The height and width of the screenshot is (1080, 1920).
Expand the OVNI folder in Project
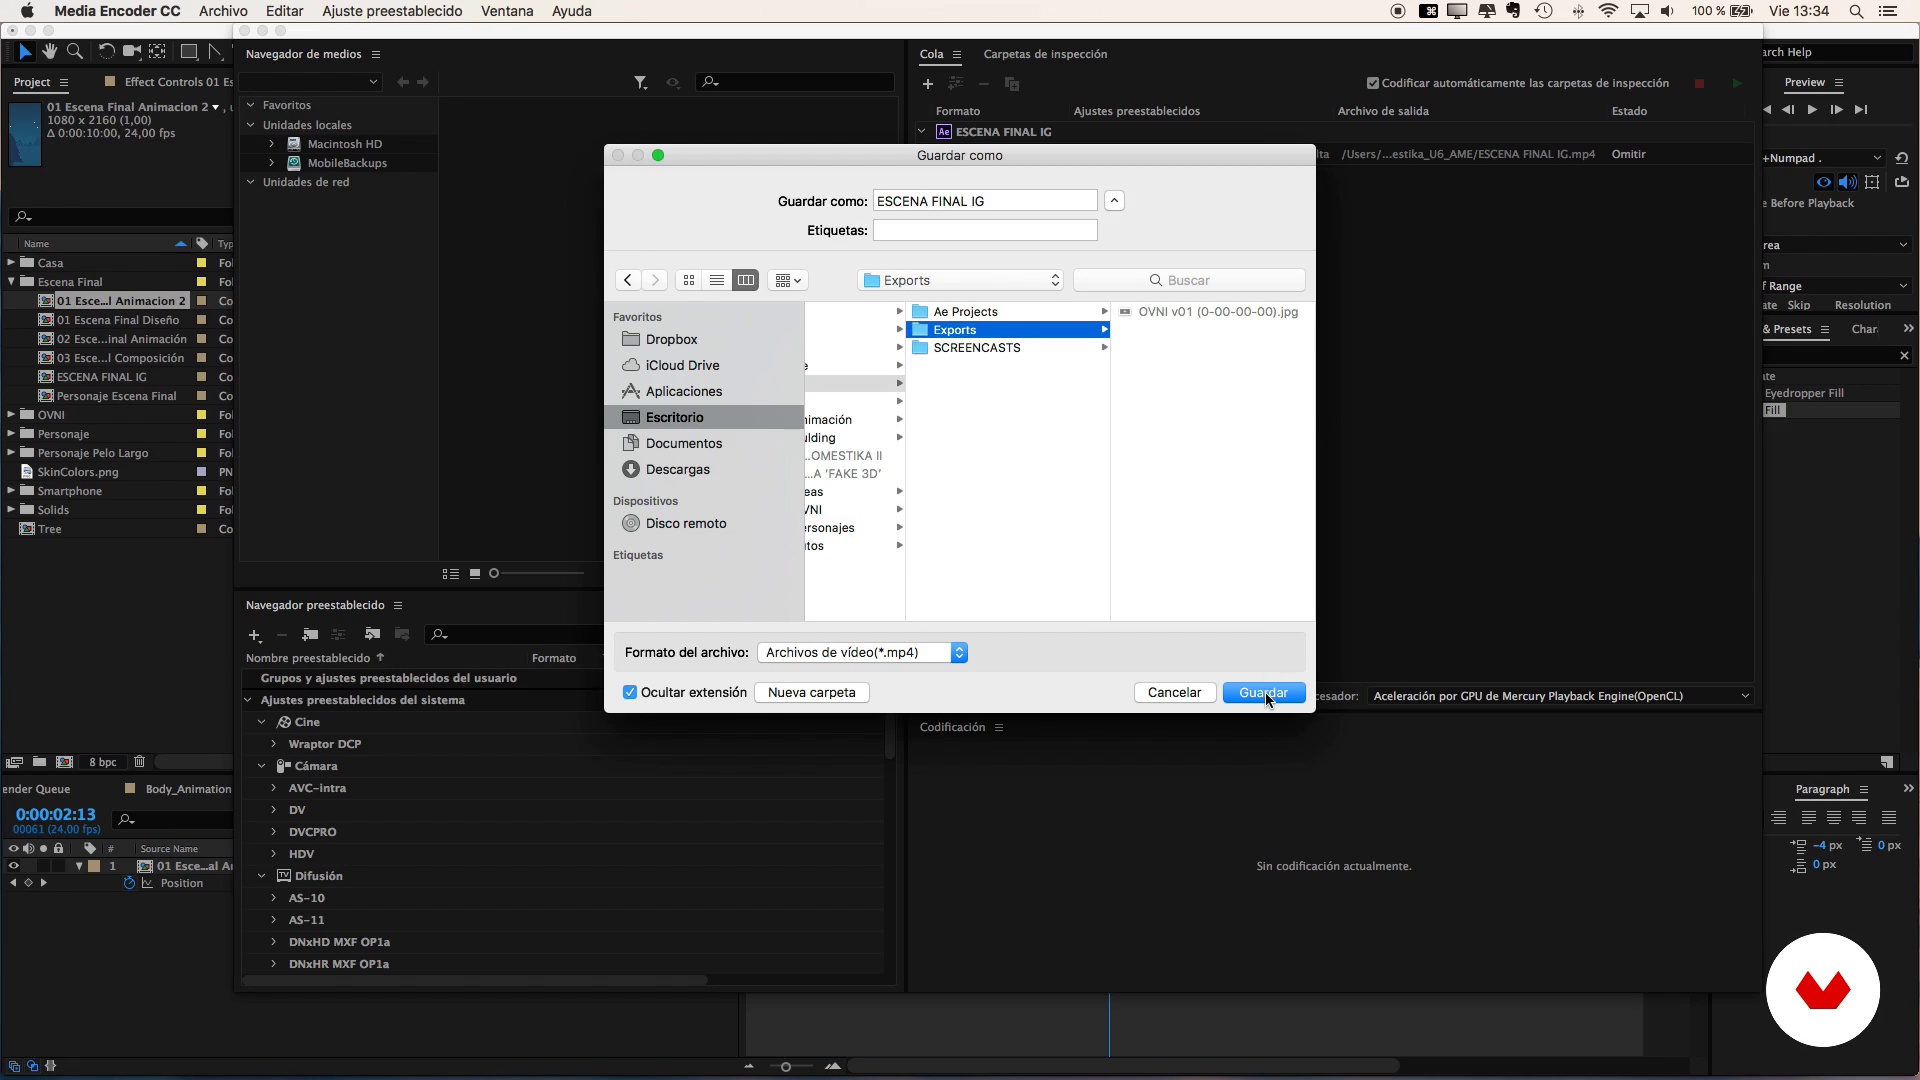(x=11, y=415)
